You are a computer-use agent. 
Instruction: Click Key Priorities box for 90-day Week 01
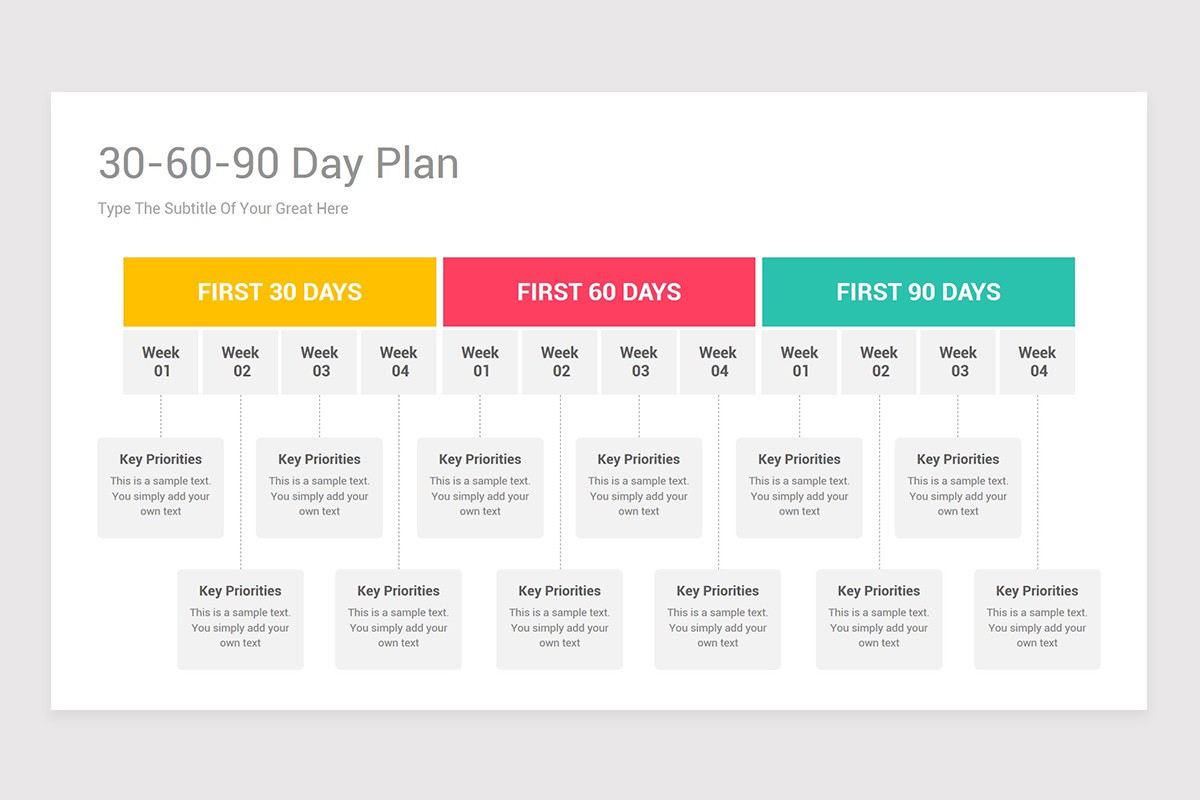pyautogui.click(x=799, y=488)
